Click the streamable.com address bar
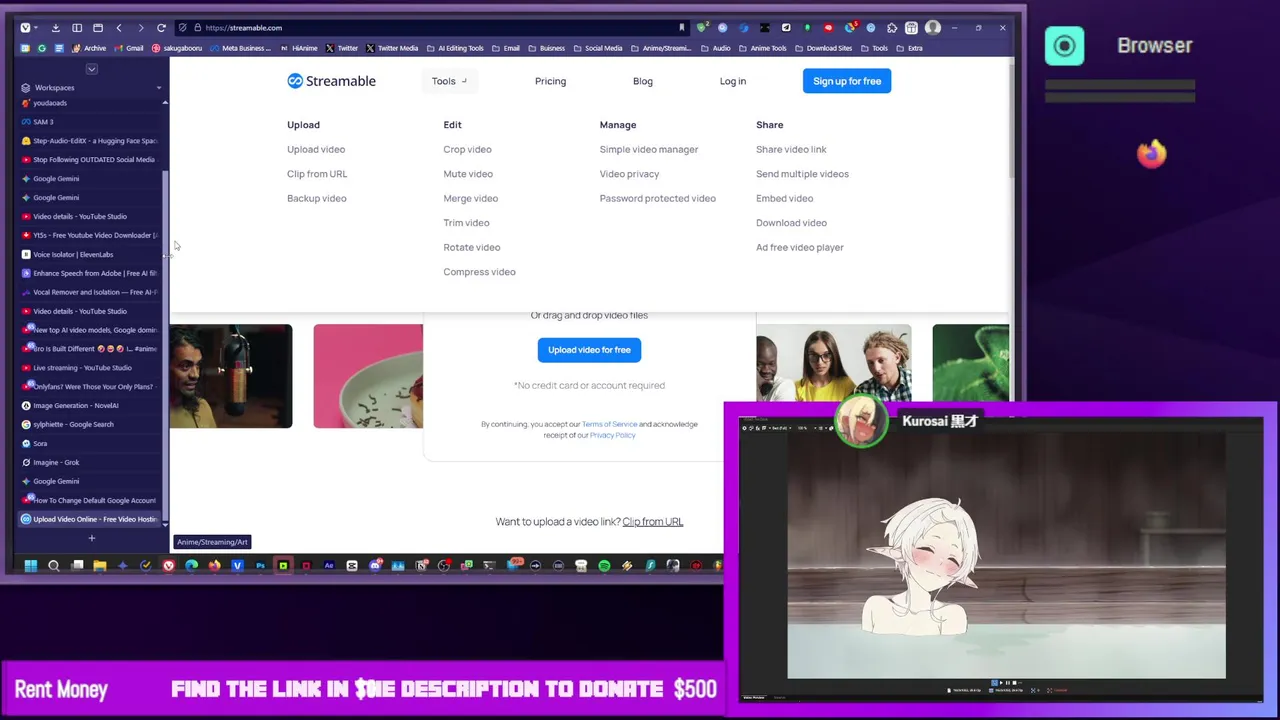This screenshot has height=720, width=1280. tap(430, 28)
